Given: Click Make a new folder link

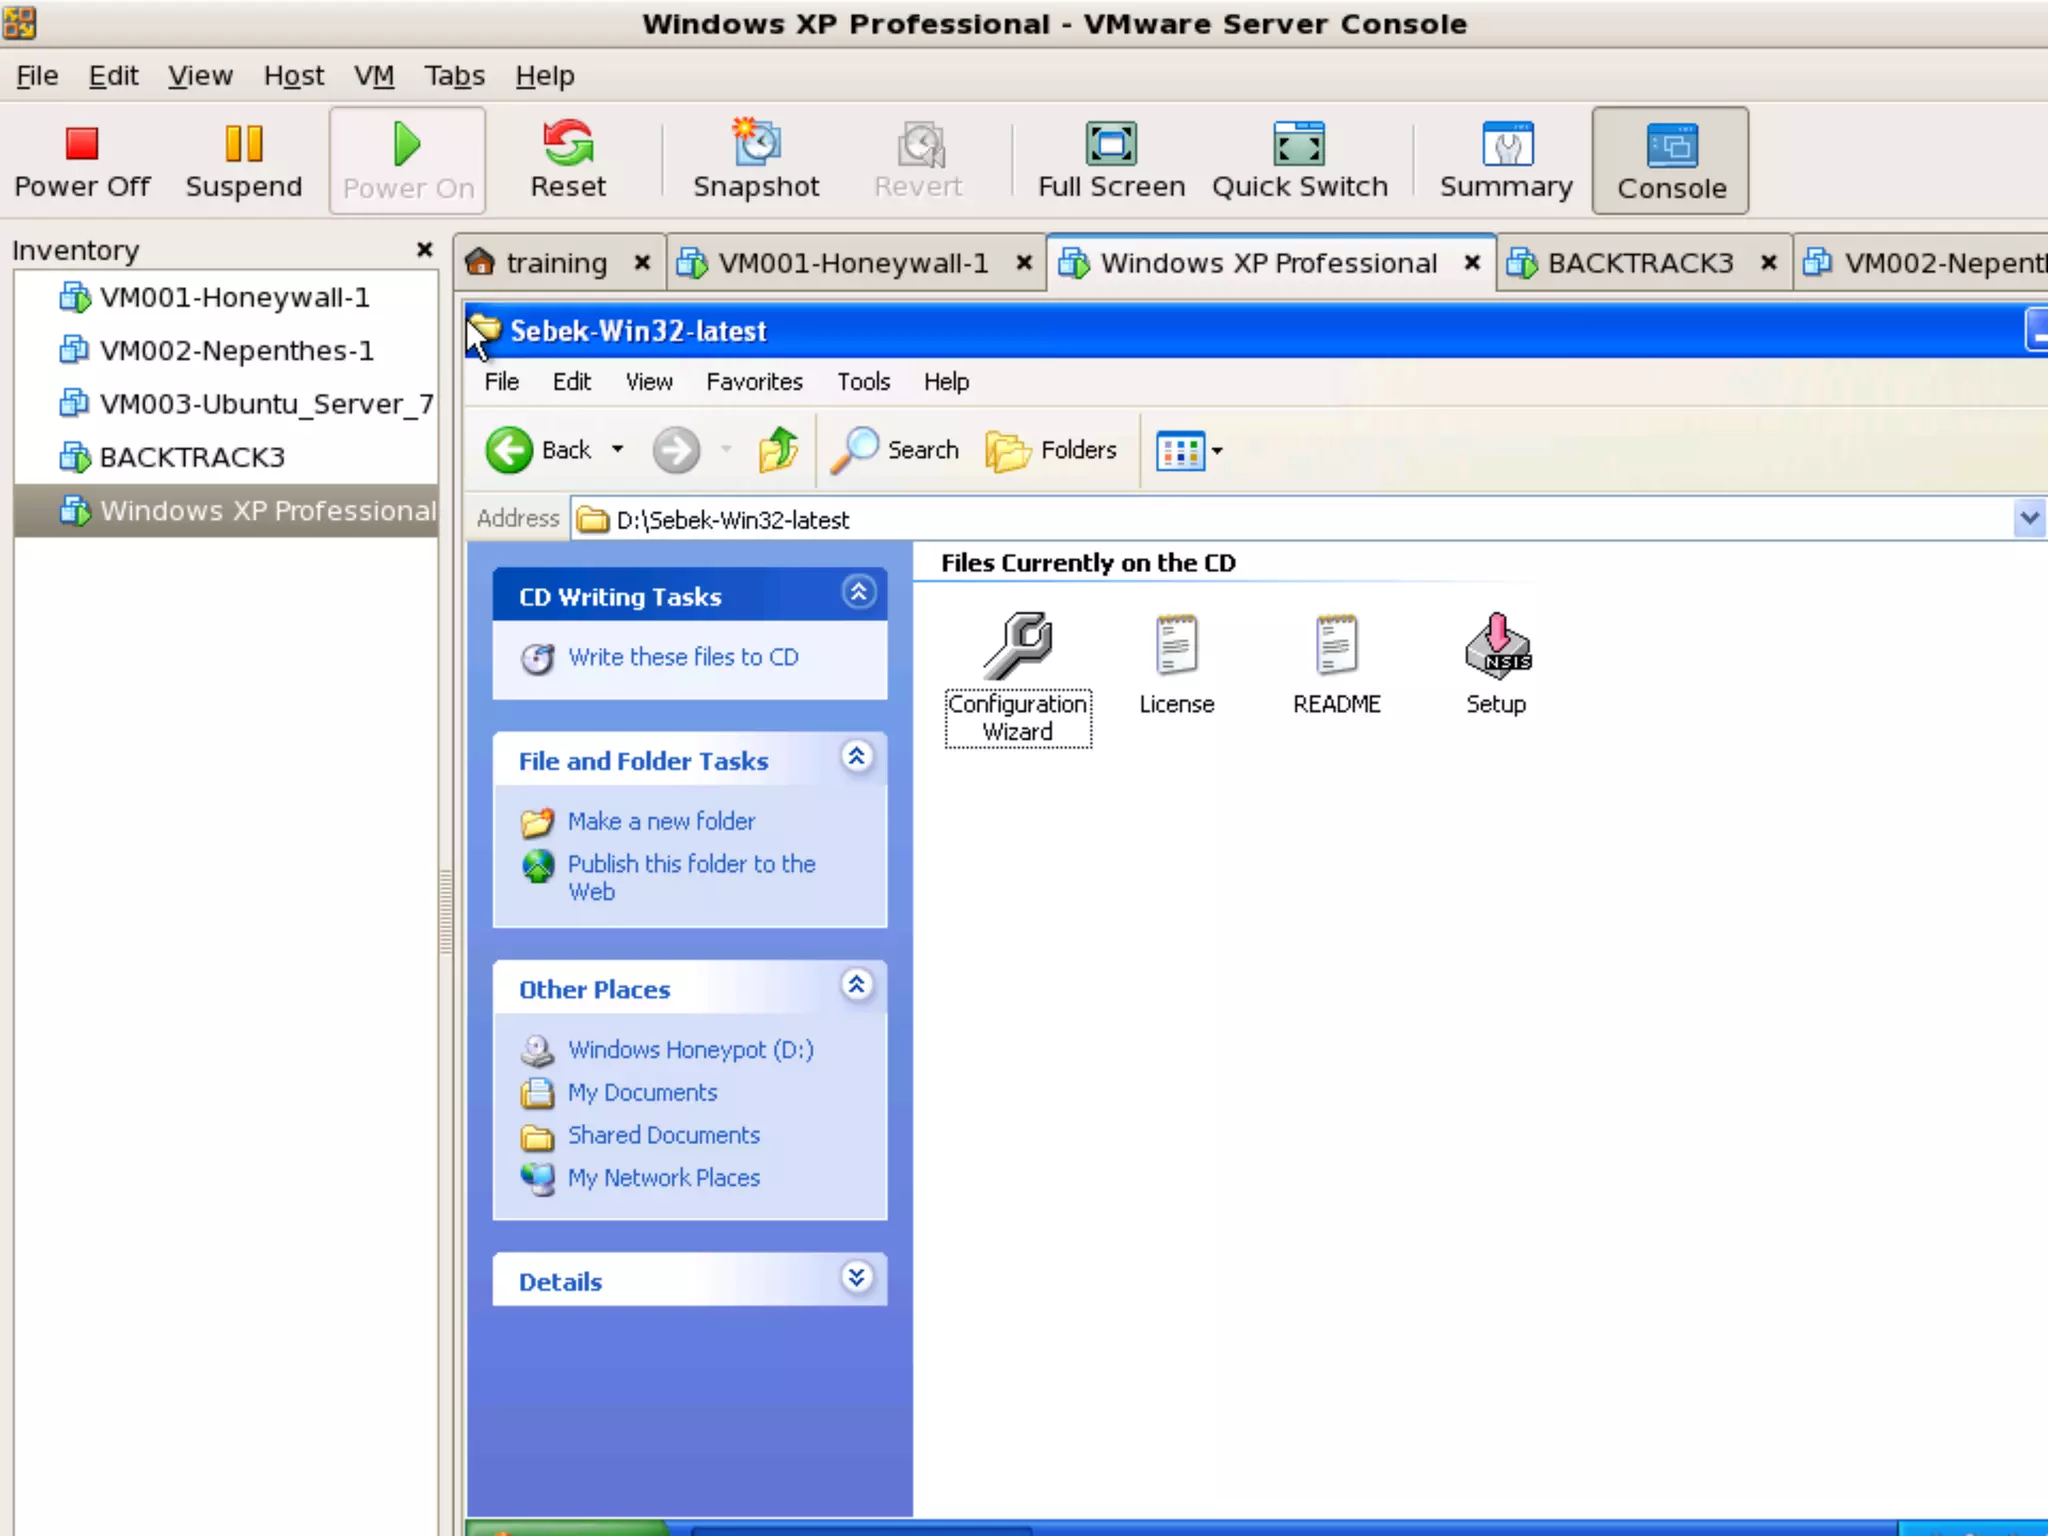Looking at the screenshot, I should (x=661, y=821).
